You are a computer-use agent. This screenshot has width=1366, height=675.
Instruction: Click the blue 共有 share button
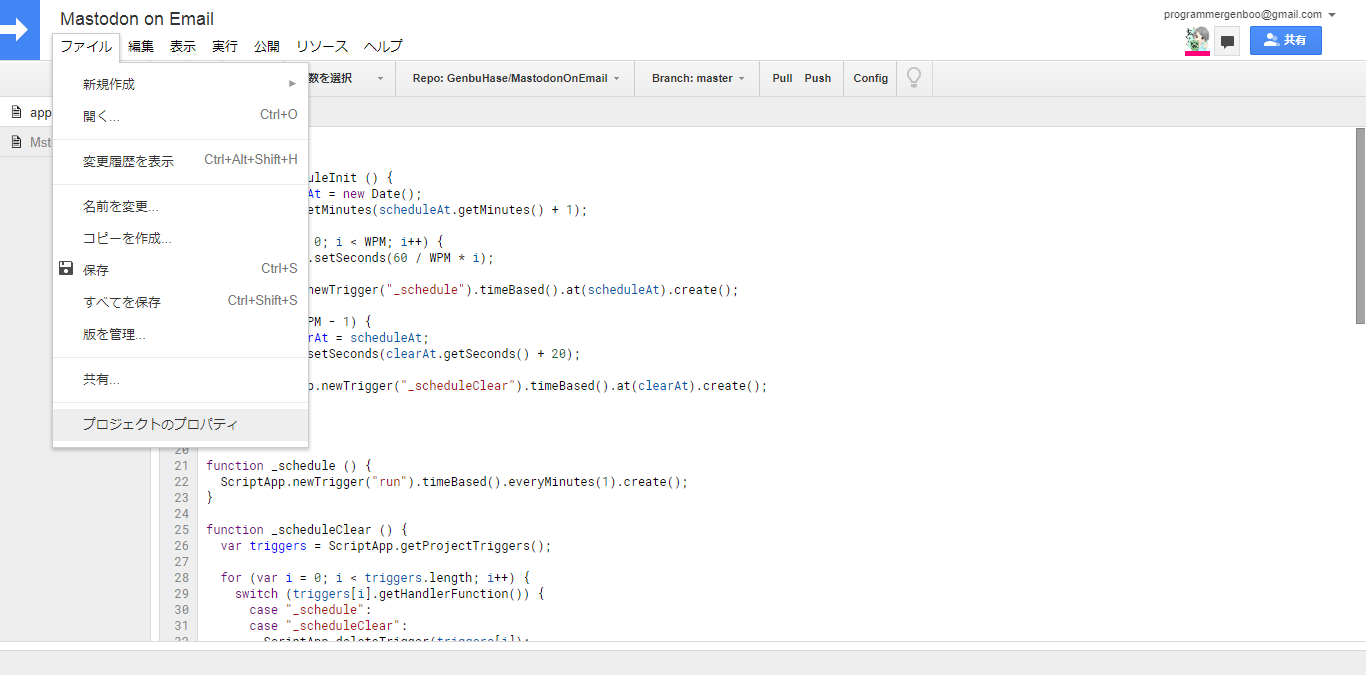[1285, 40]
